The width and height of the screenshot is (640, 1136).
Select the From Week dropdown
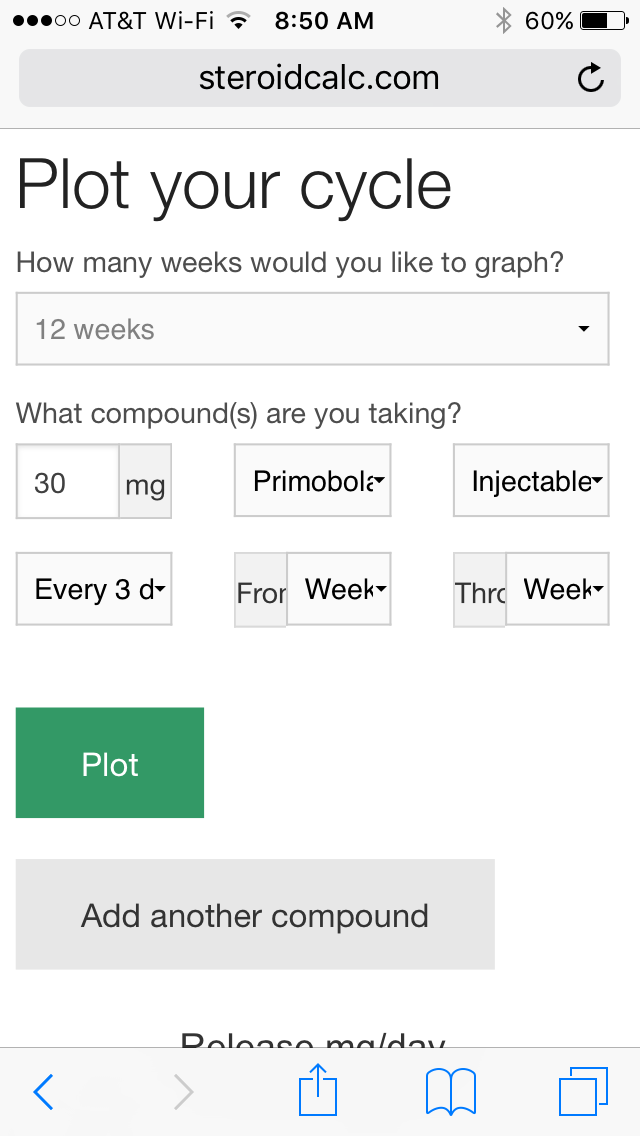338,589
